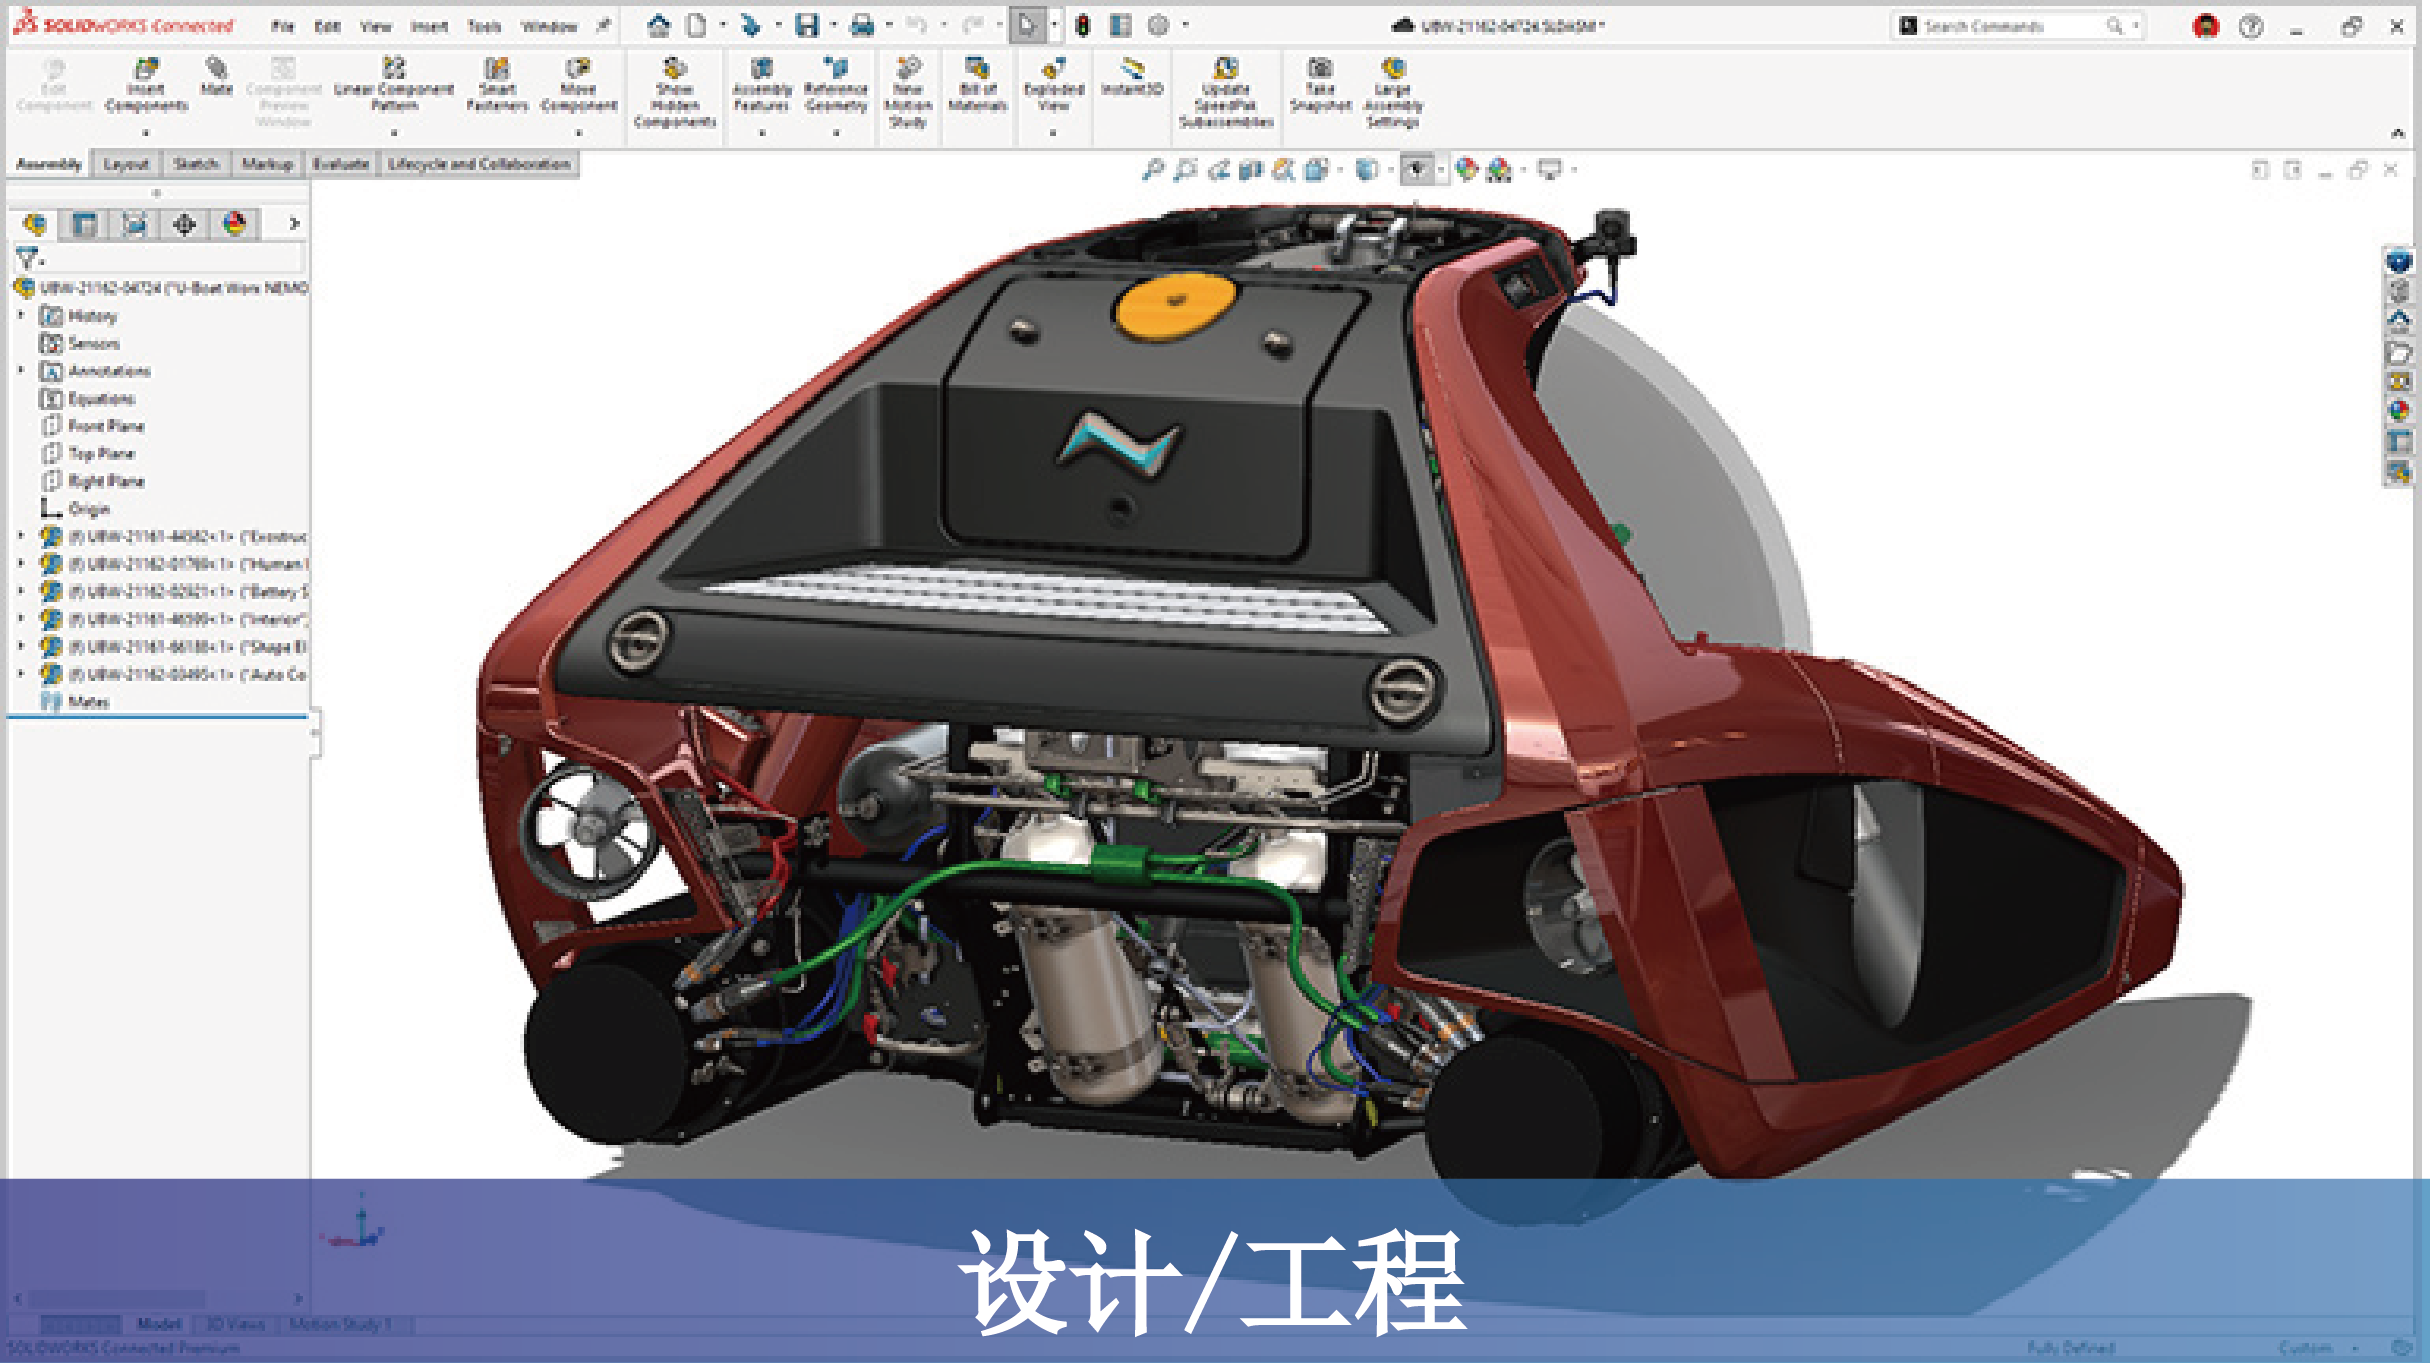The height and width of the screenshot is (1363, 2430).
Task: Click Update SpeedPak Subassemblies
Action: tap(1226, 93)
